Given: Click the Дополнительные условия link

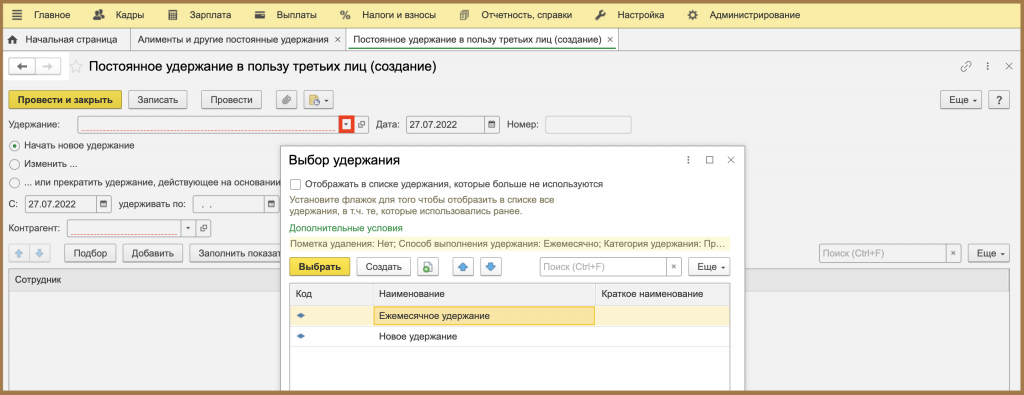Looking at the screenshot, I should pyautogui.click(x=346, y=228).
